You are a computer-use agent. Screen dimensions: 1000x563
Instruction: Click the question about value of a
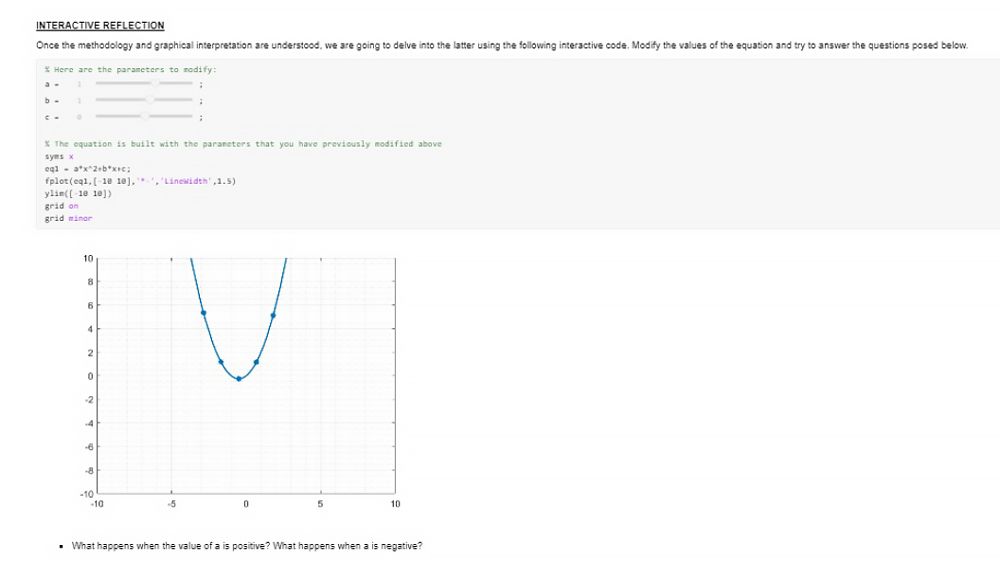pyautogui.click(x=247, y=546)
